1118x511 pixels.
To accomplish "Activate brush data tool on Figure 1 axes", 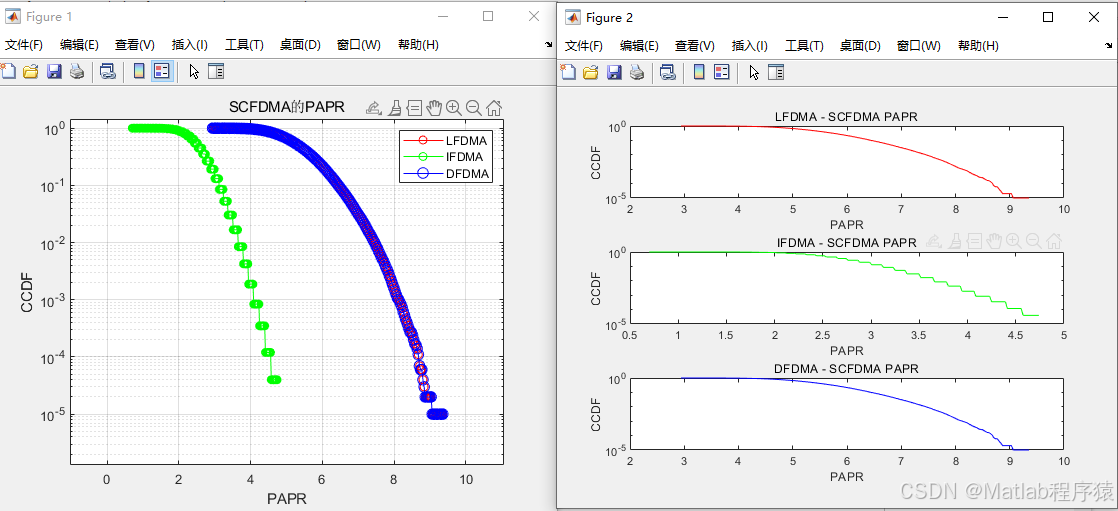I will 394,108.
